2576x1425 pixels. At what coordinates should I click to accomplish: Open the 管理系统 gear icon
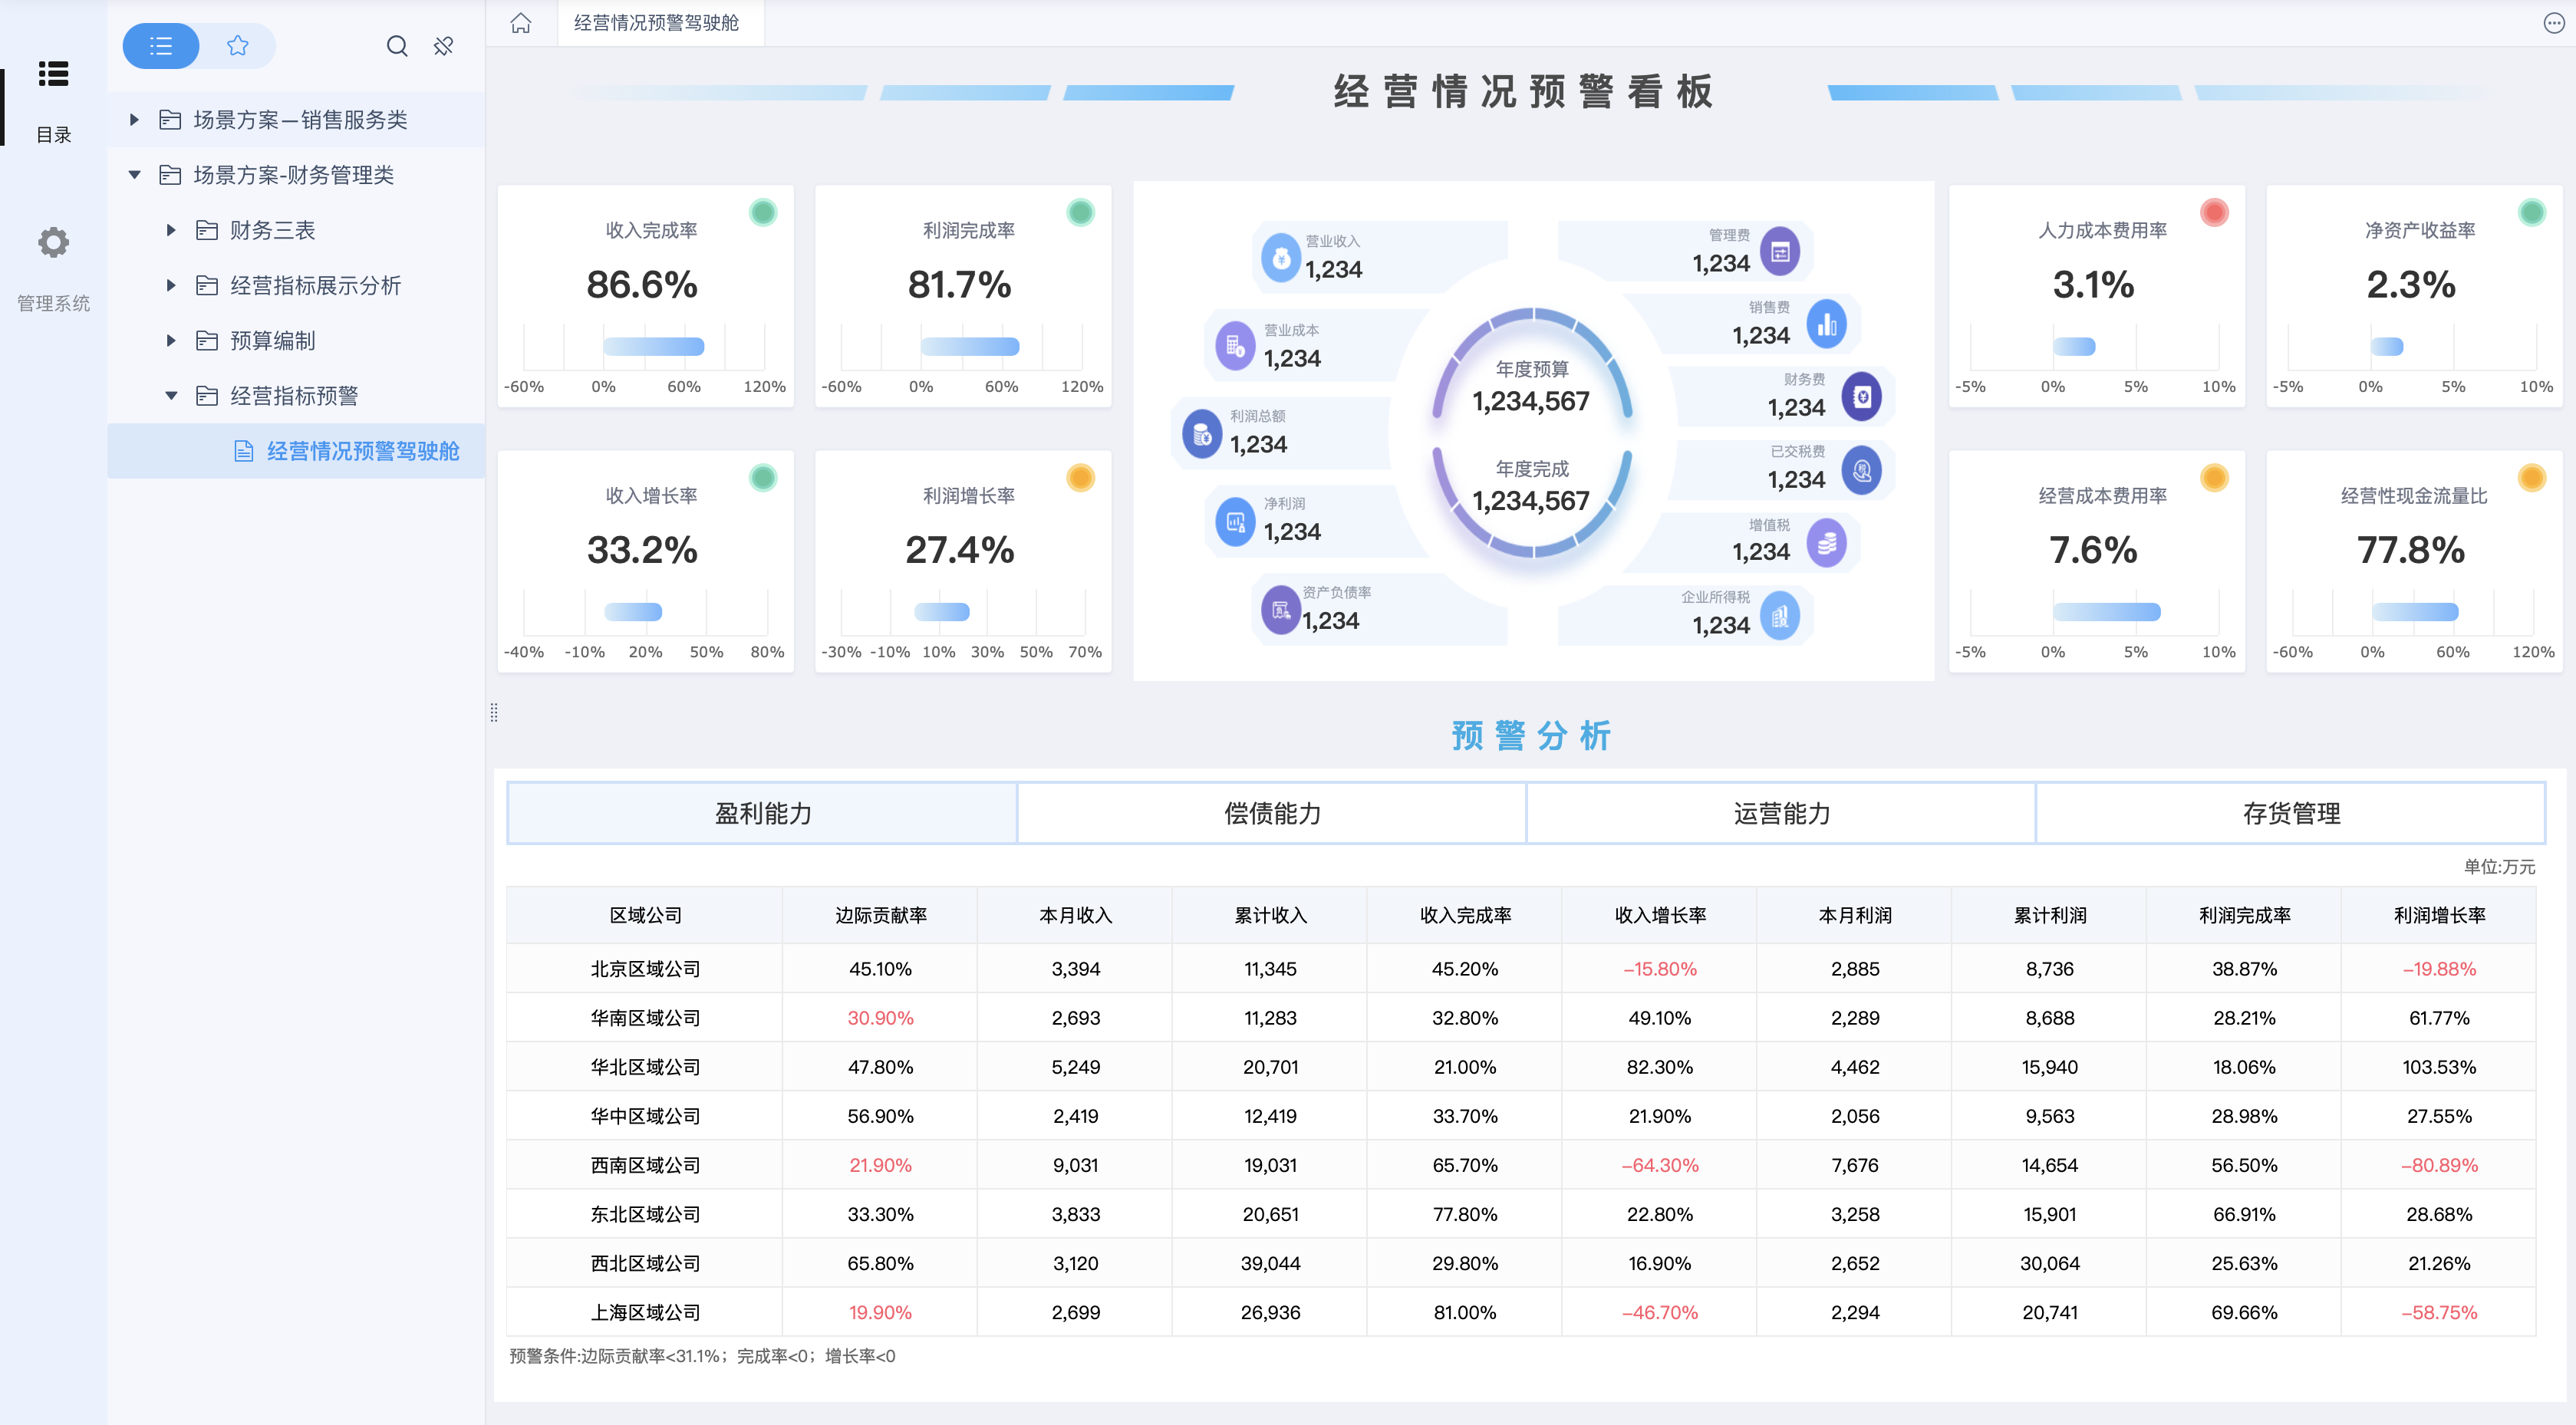(53, 242)
